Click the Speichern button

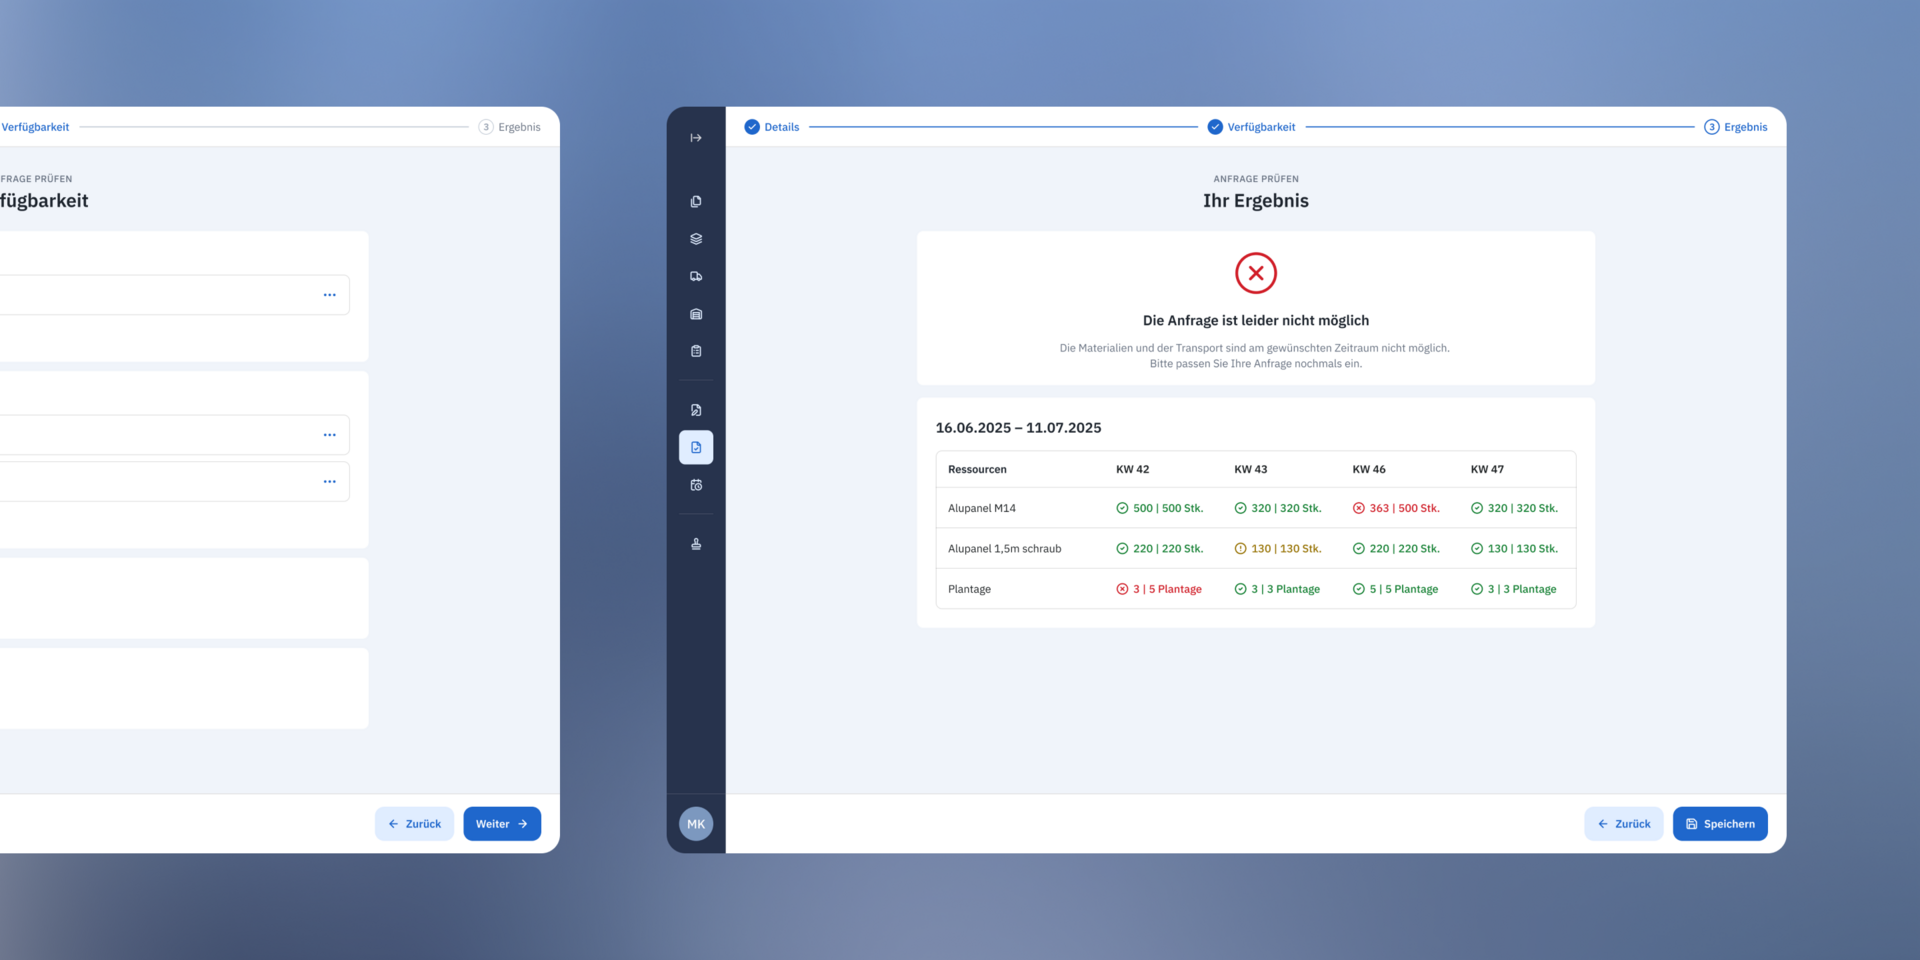(1720, 824)
